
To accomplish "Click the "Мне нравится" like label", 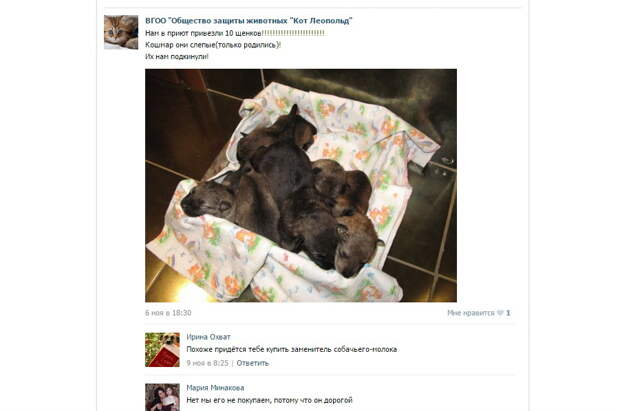I will 471,313.
